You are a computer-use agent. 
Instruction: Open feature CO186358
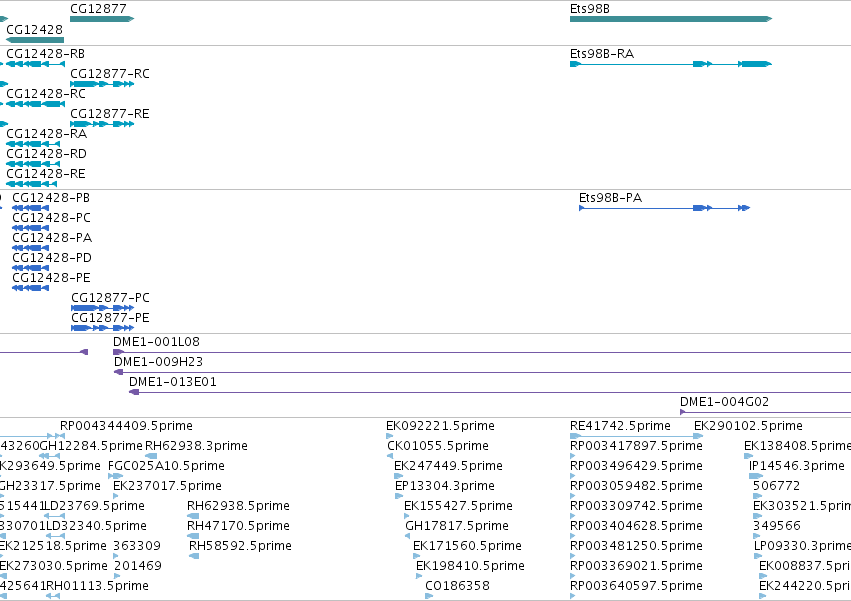coord(457,586)
